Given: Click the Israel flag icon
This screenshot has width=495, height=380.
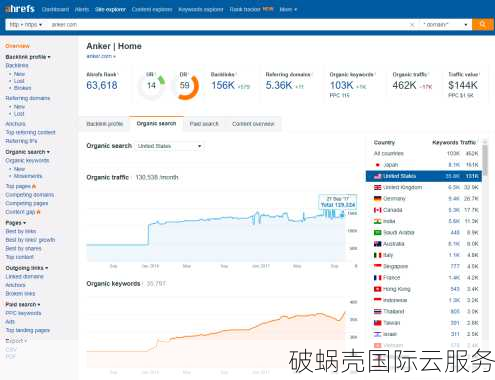Looking at the screenshot, I should coord(377,334).
